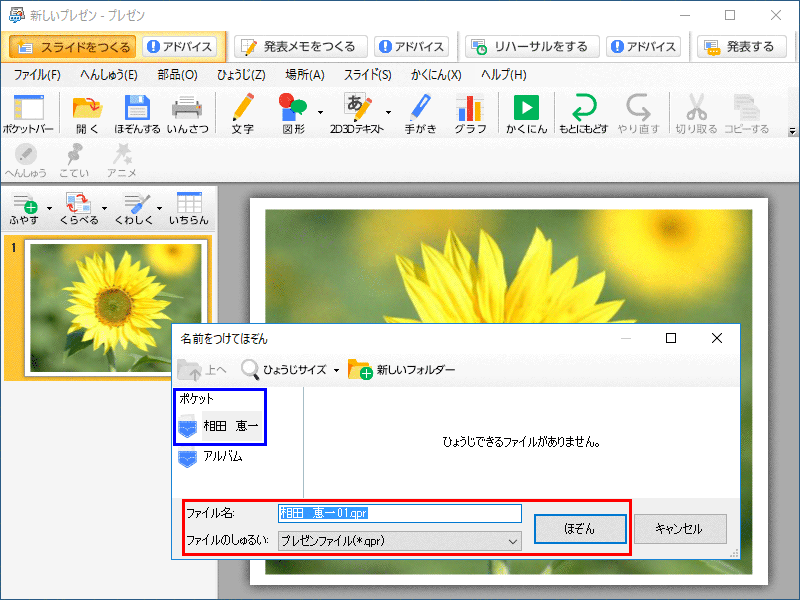Open the かくにん(X) menu

click(x=436, y=75)
